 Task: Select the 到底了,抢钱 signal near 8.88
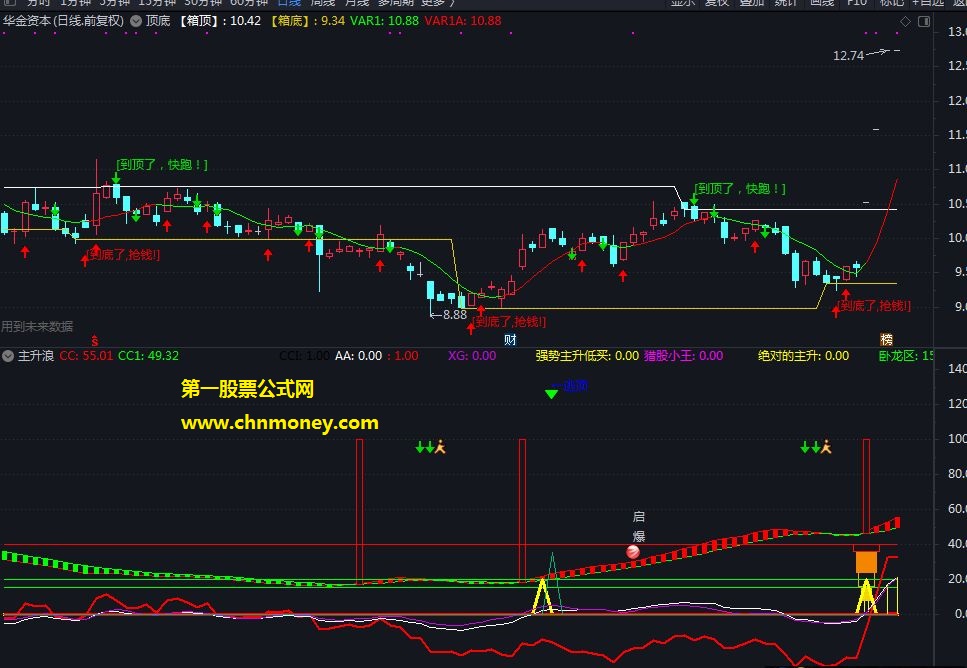tap(509, 321)
